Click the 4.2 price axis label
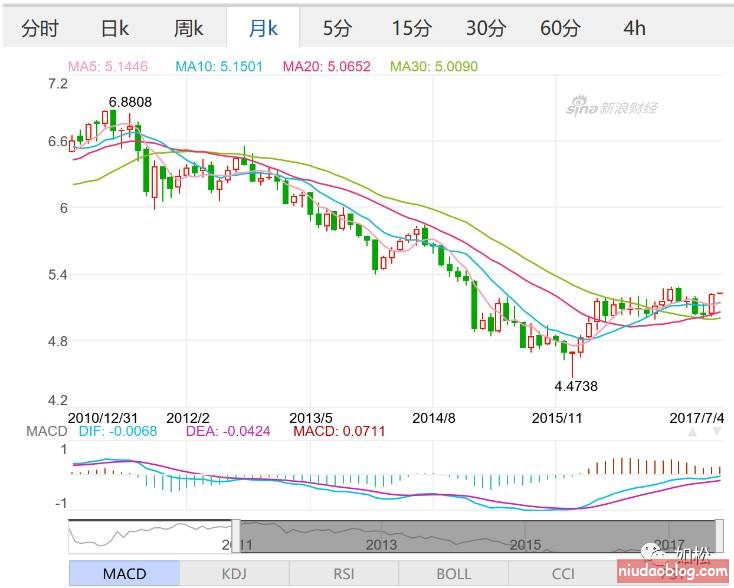Screen dimensions: 734x588 click(x=58, y=400)
